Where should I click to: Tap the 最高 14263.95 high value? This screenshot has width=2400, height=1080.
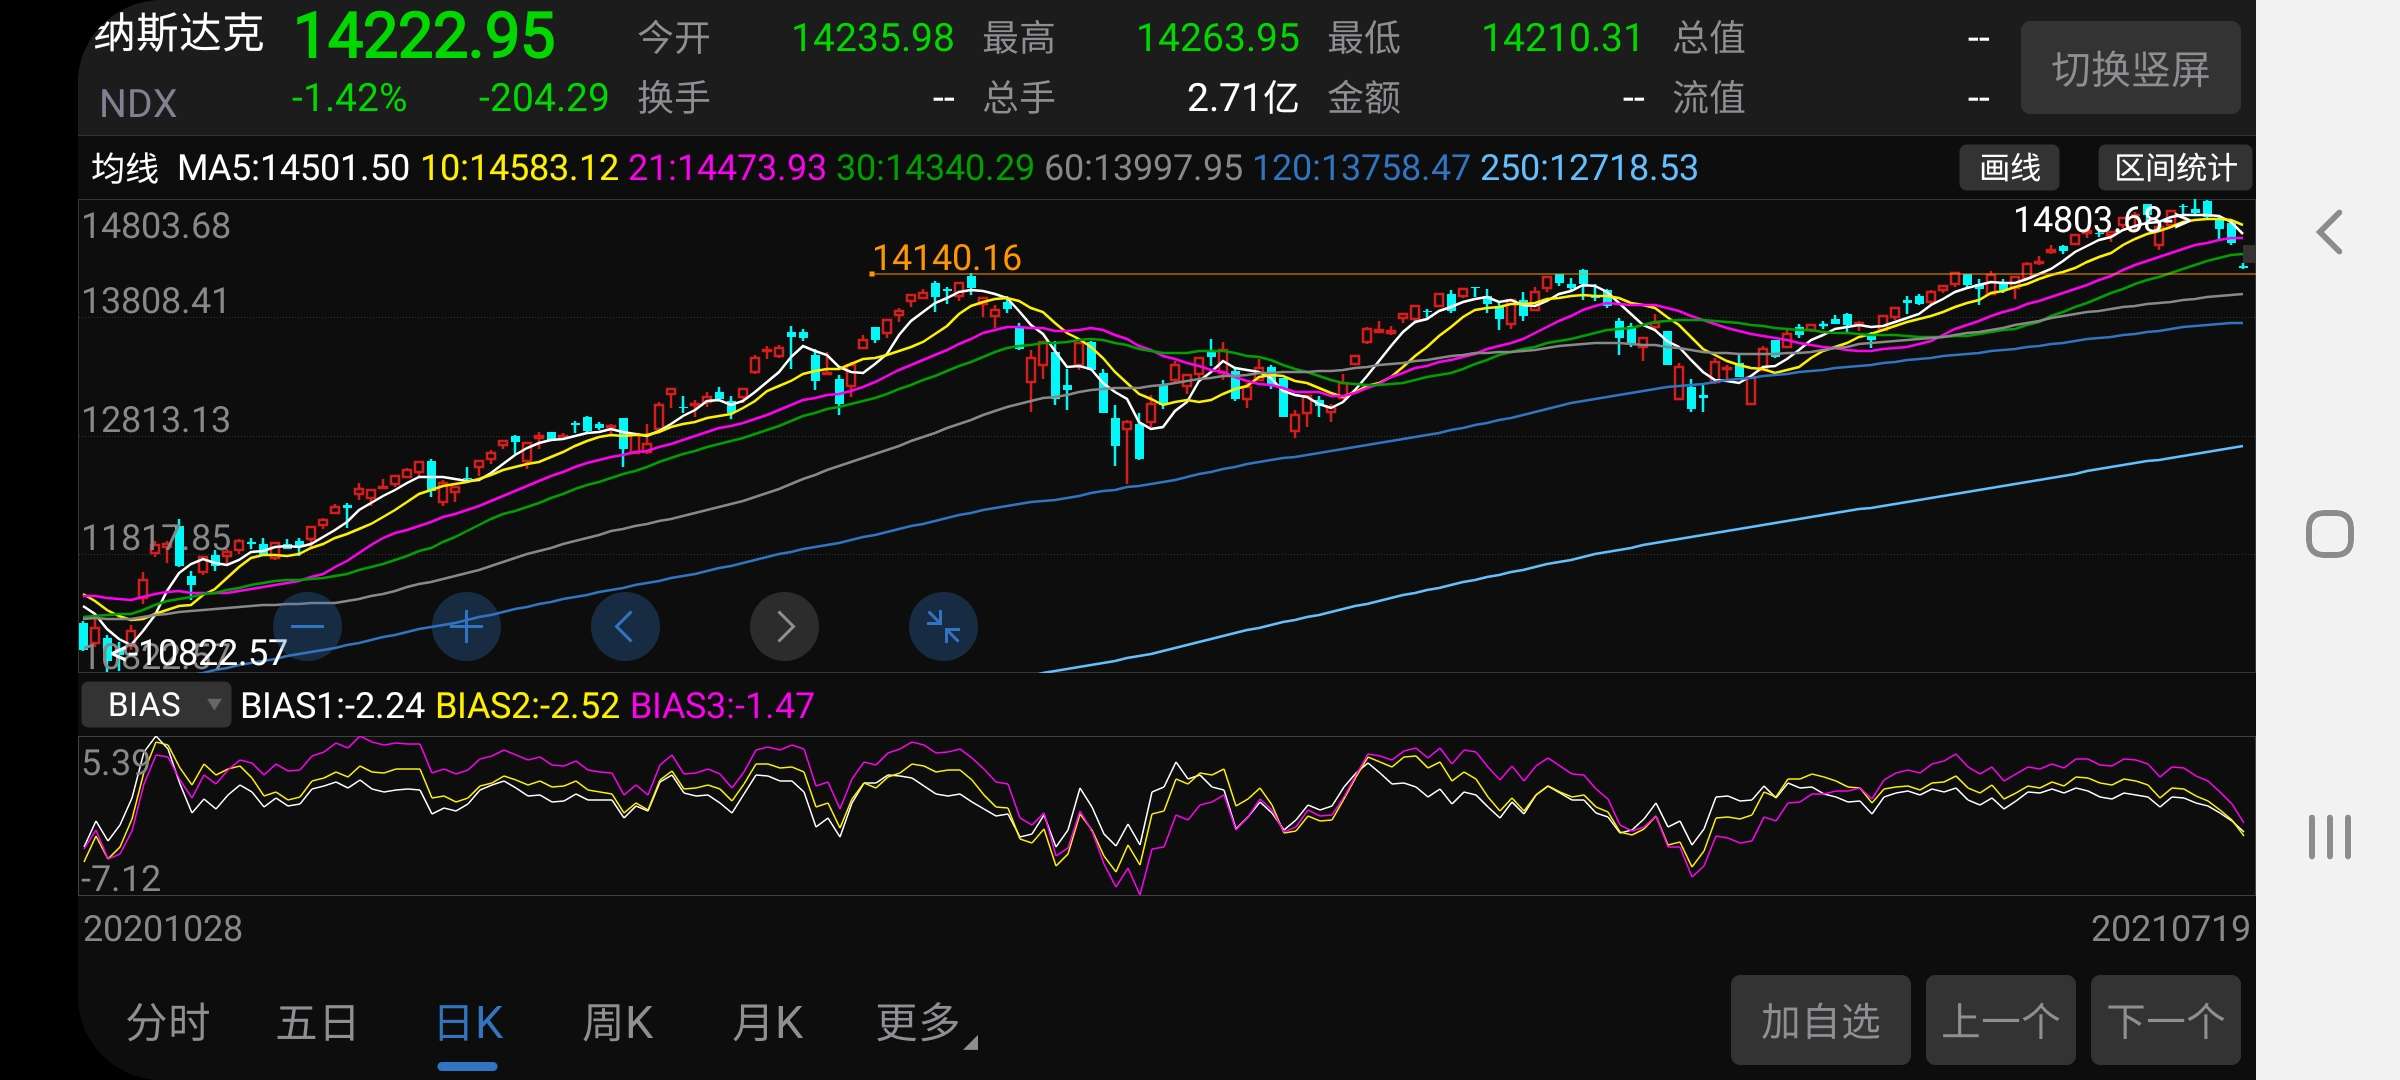1218,38
